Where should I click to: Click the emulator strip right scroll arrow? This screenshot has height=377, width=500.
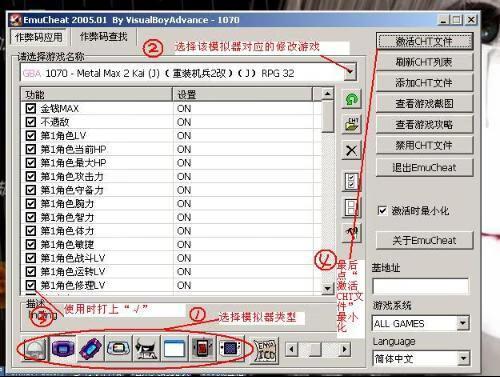click(344, 349)
